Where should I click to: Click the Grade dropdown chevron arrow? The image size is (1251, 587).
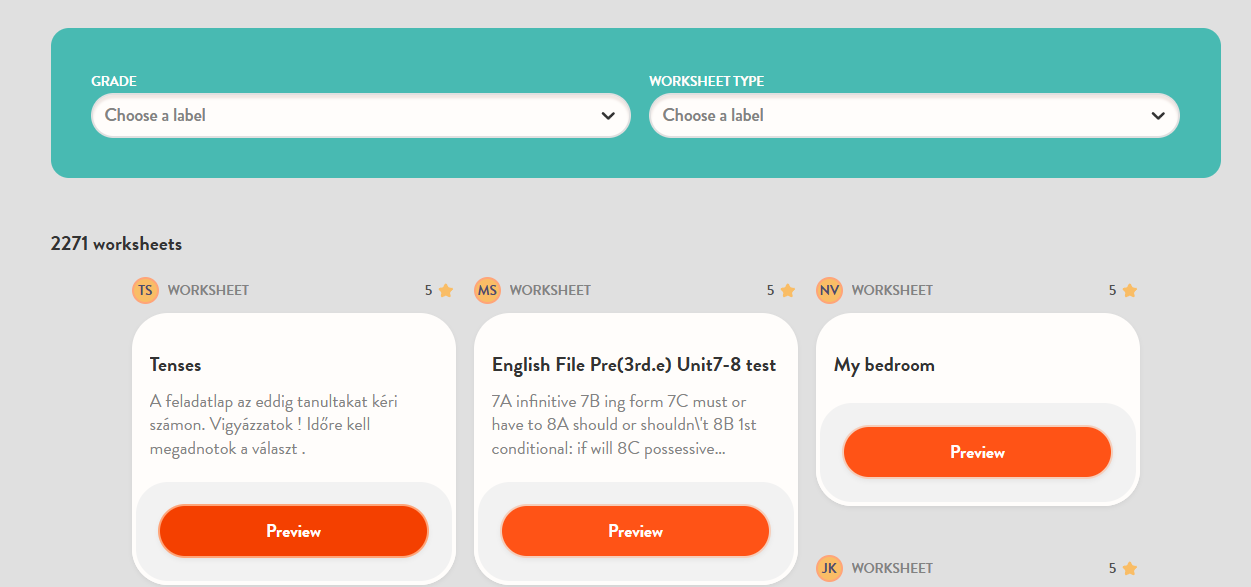pyautogui.click(x=608, y=116)
